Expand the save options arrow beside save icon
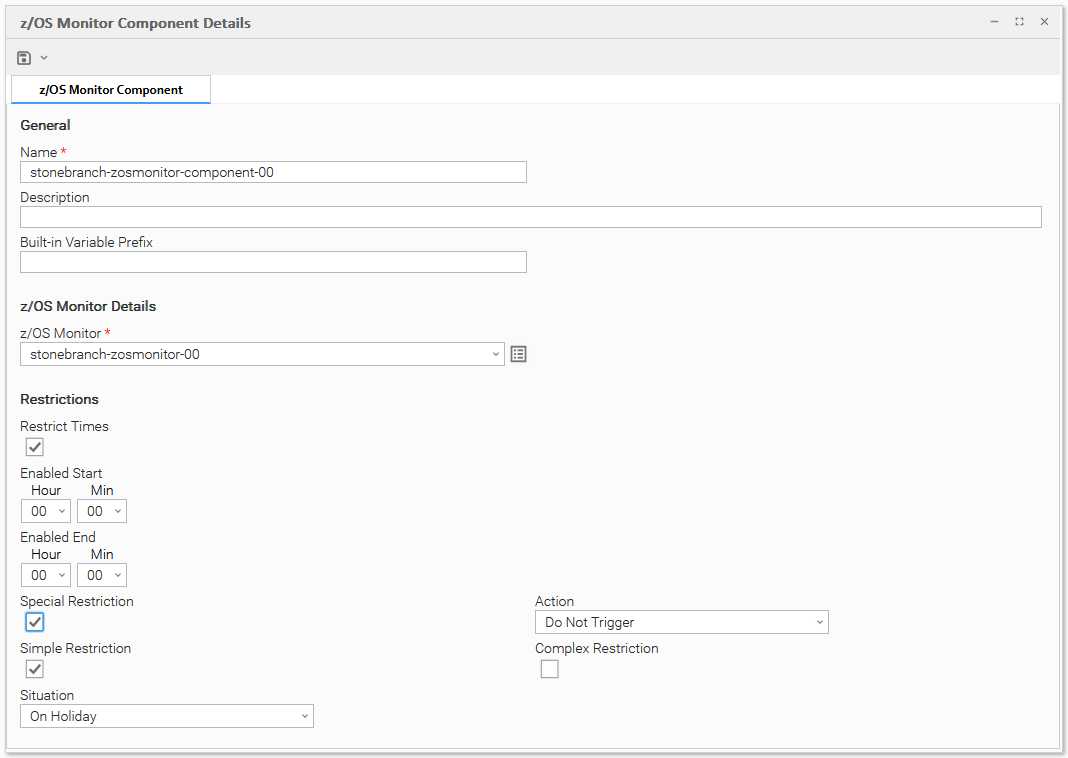1068x758 pixels. [x=44, y=58]
